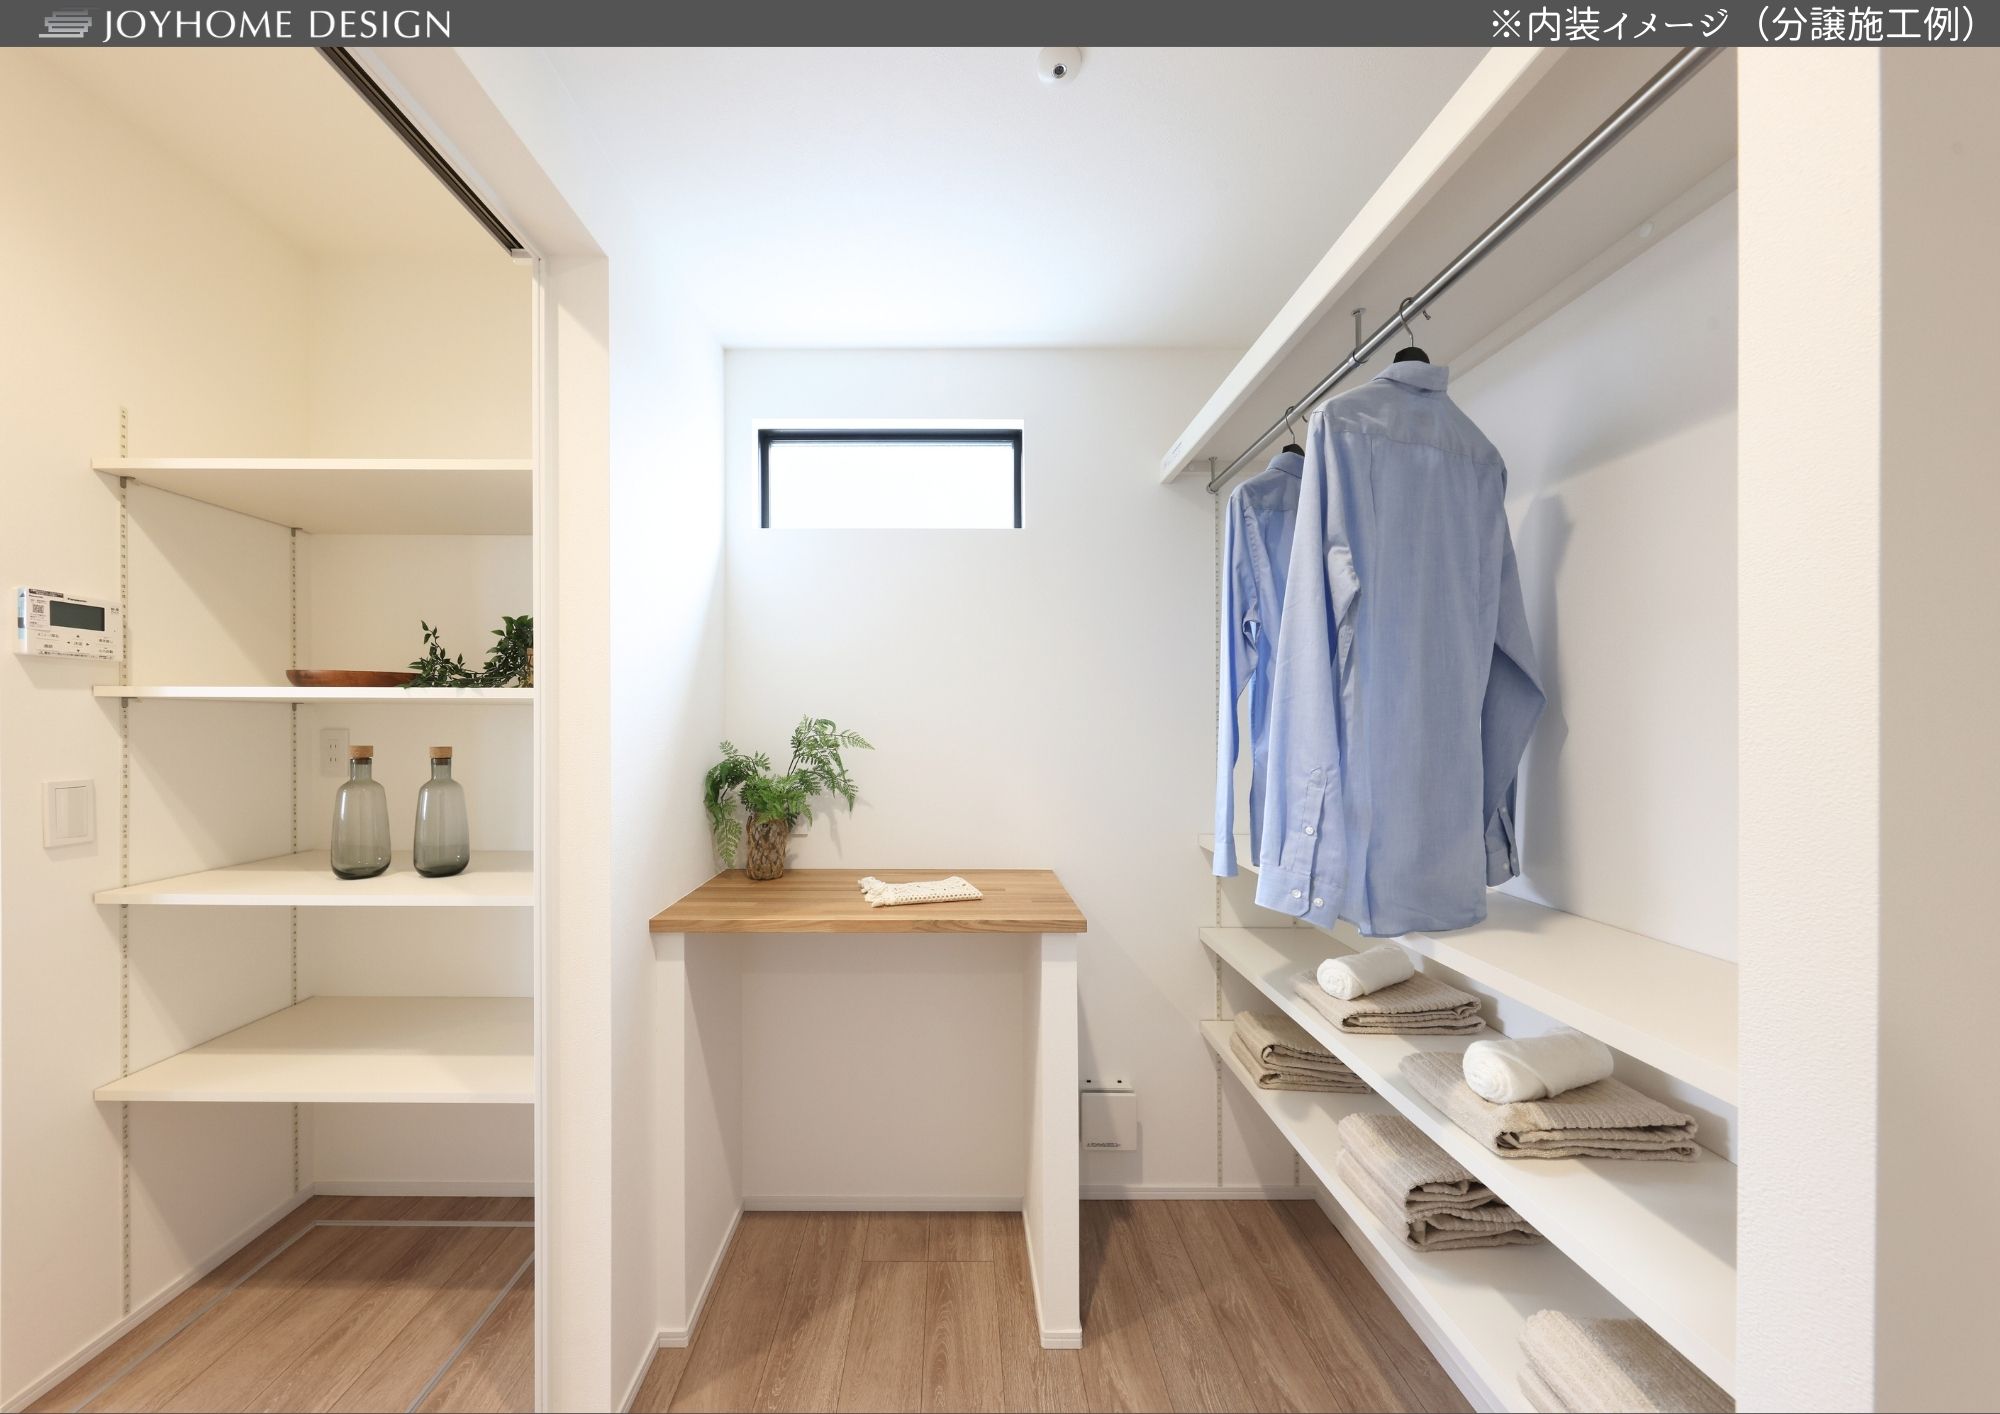Click the JOYHOME DESIGN brand text

click(x=277, y=24)
